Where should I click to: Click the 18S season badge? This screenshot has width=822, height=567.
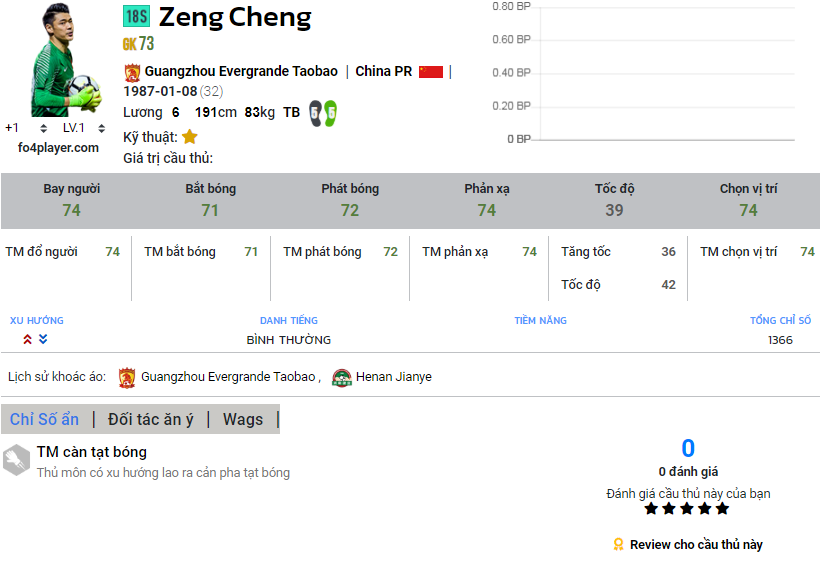pyautogui.click(x=136, y=16)
